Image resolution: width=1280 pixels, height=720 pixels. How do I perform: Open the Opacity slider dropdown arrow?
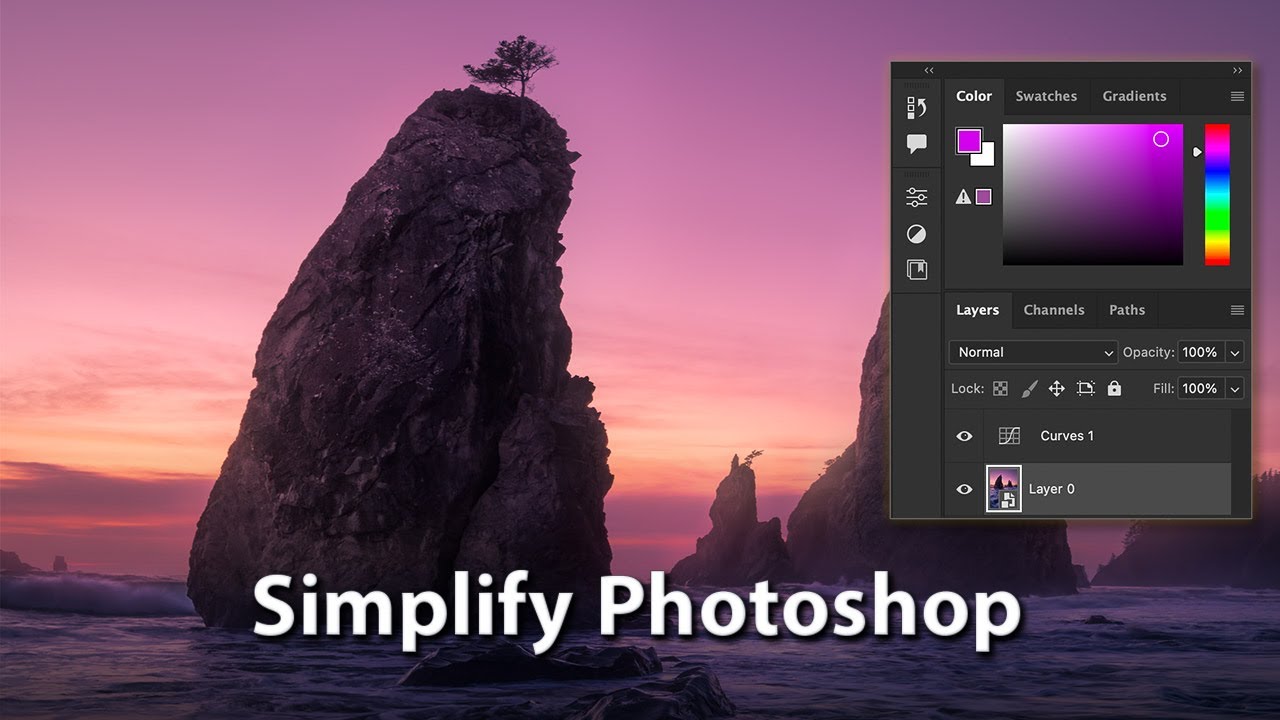(x=1235, y=352)
